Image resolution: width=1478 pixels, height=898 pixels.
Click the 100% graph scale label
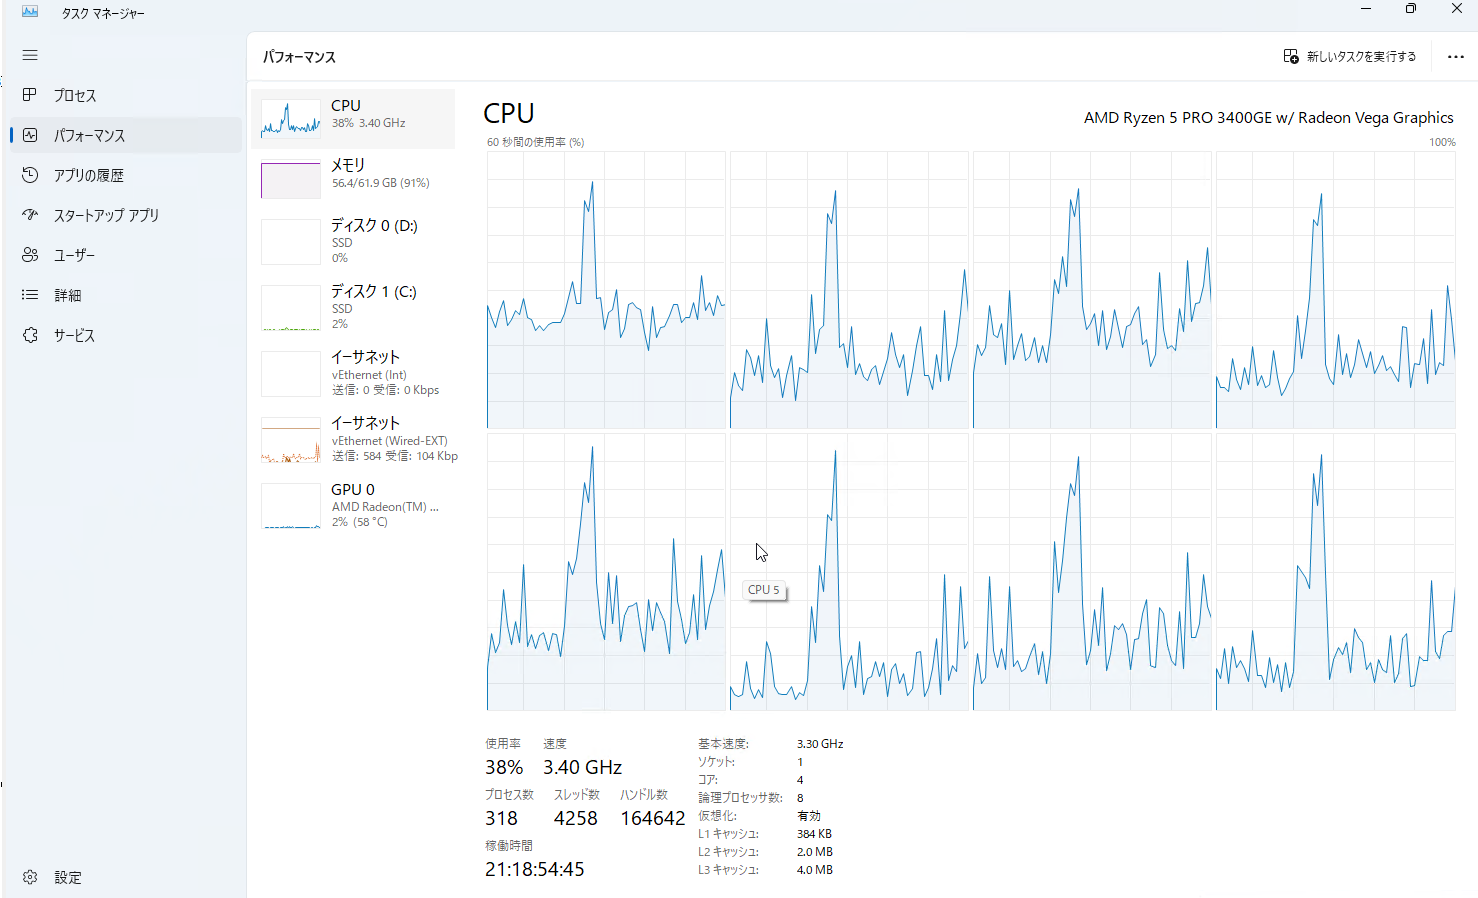(x=1442, y=142)
